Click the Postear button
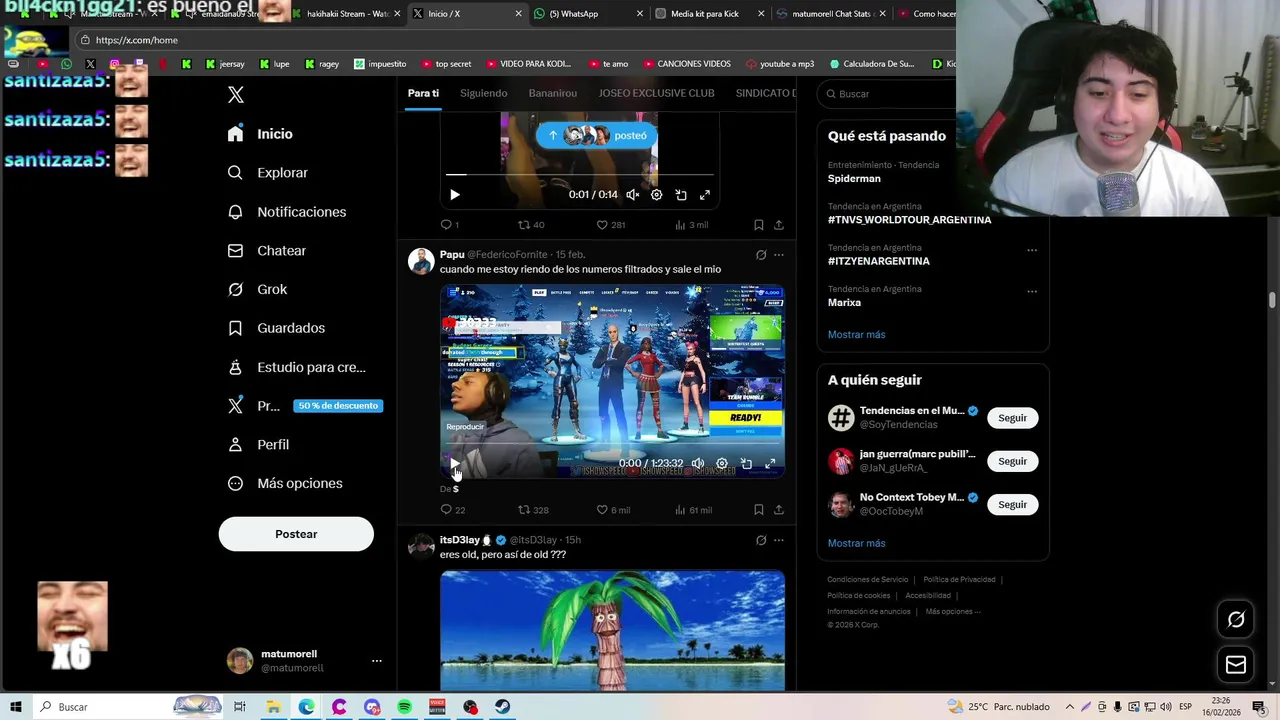The width and height of the screenshot is (1280, 720). (x=296, y=534)
